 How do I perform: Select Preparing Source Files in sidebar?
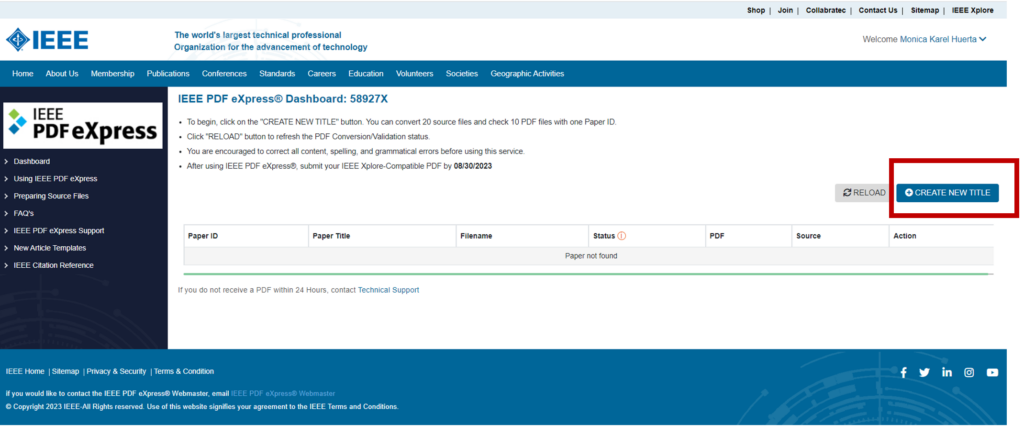(x=51, y=196)
